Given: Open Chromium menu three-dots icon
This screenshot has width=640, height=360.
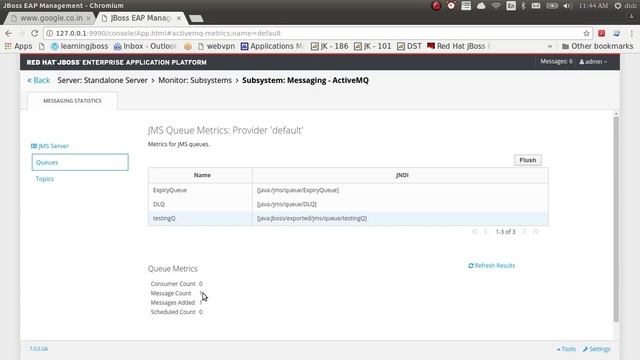Looking at the screenshot, I should 631,33.
